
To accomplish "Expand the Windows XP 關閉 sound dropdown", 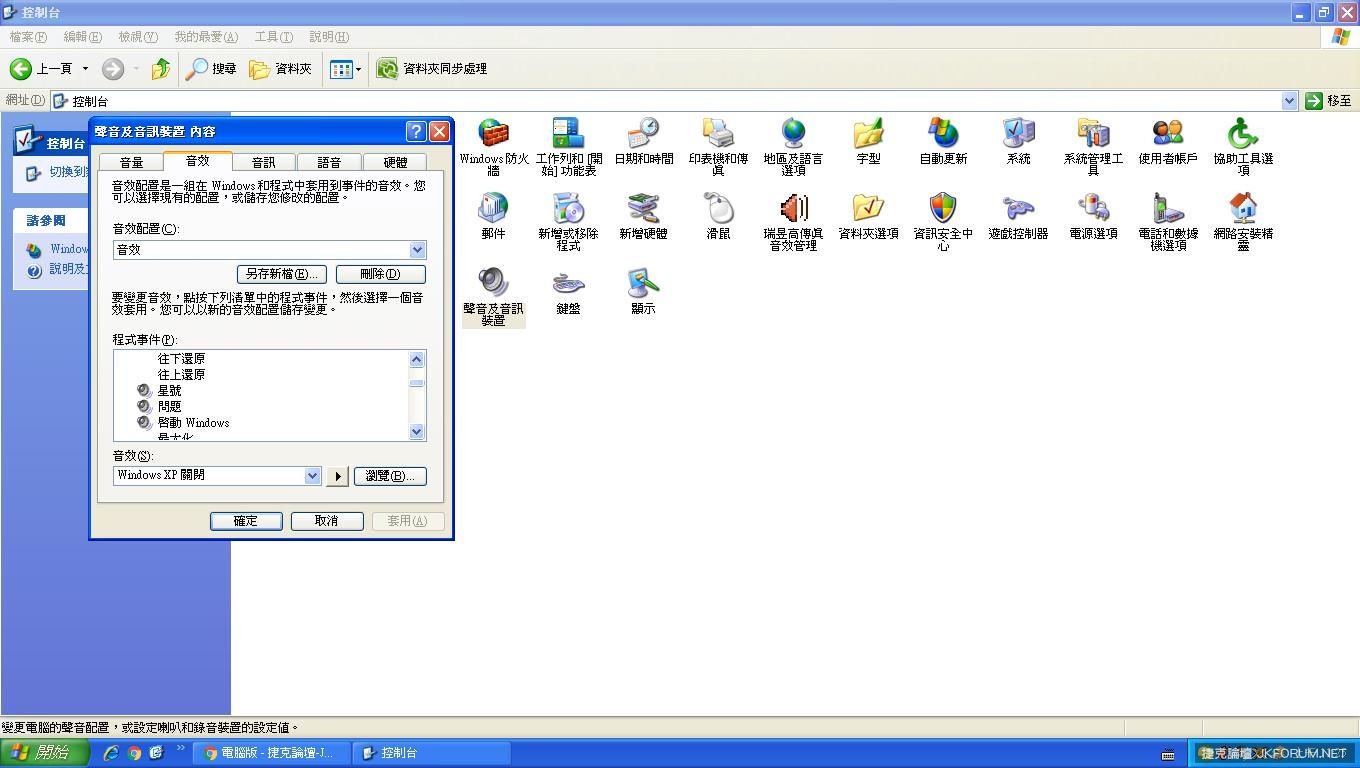I will [312, 476].
